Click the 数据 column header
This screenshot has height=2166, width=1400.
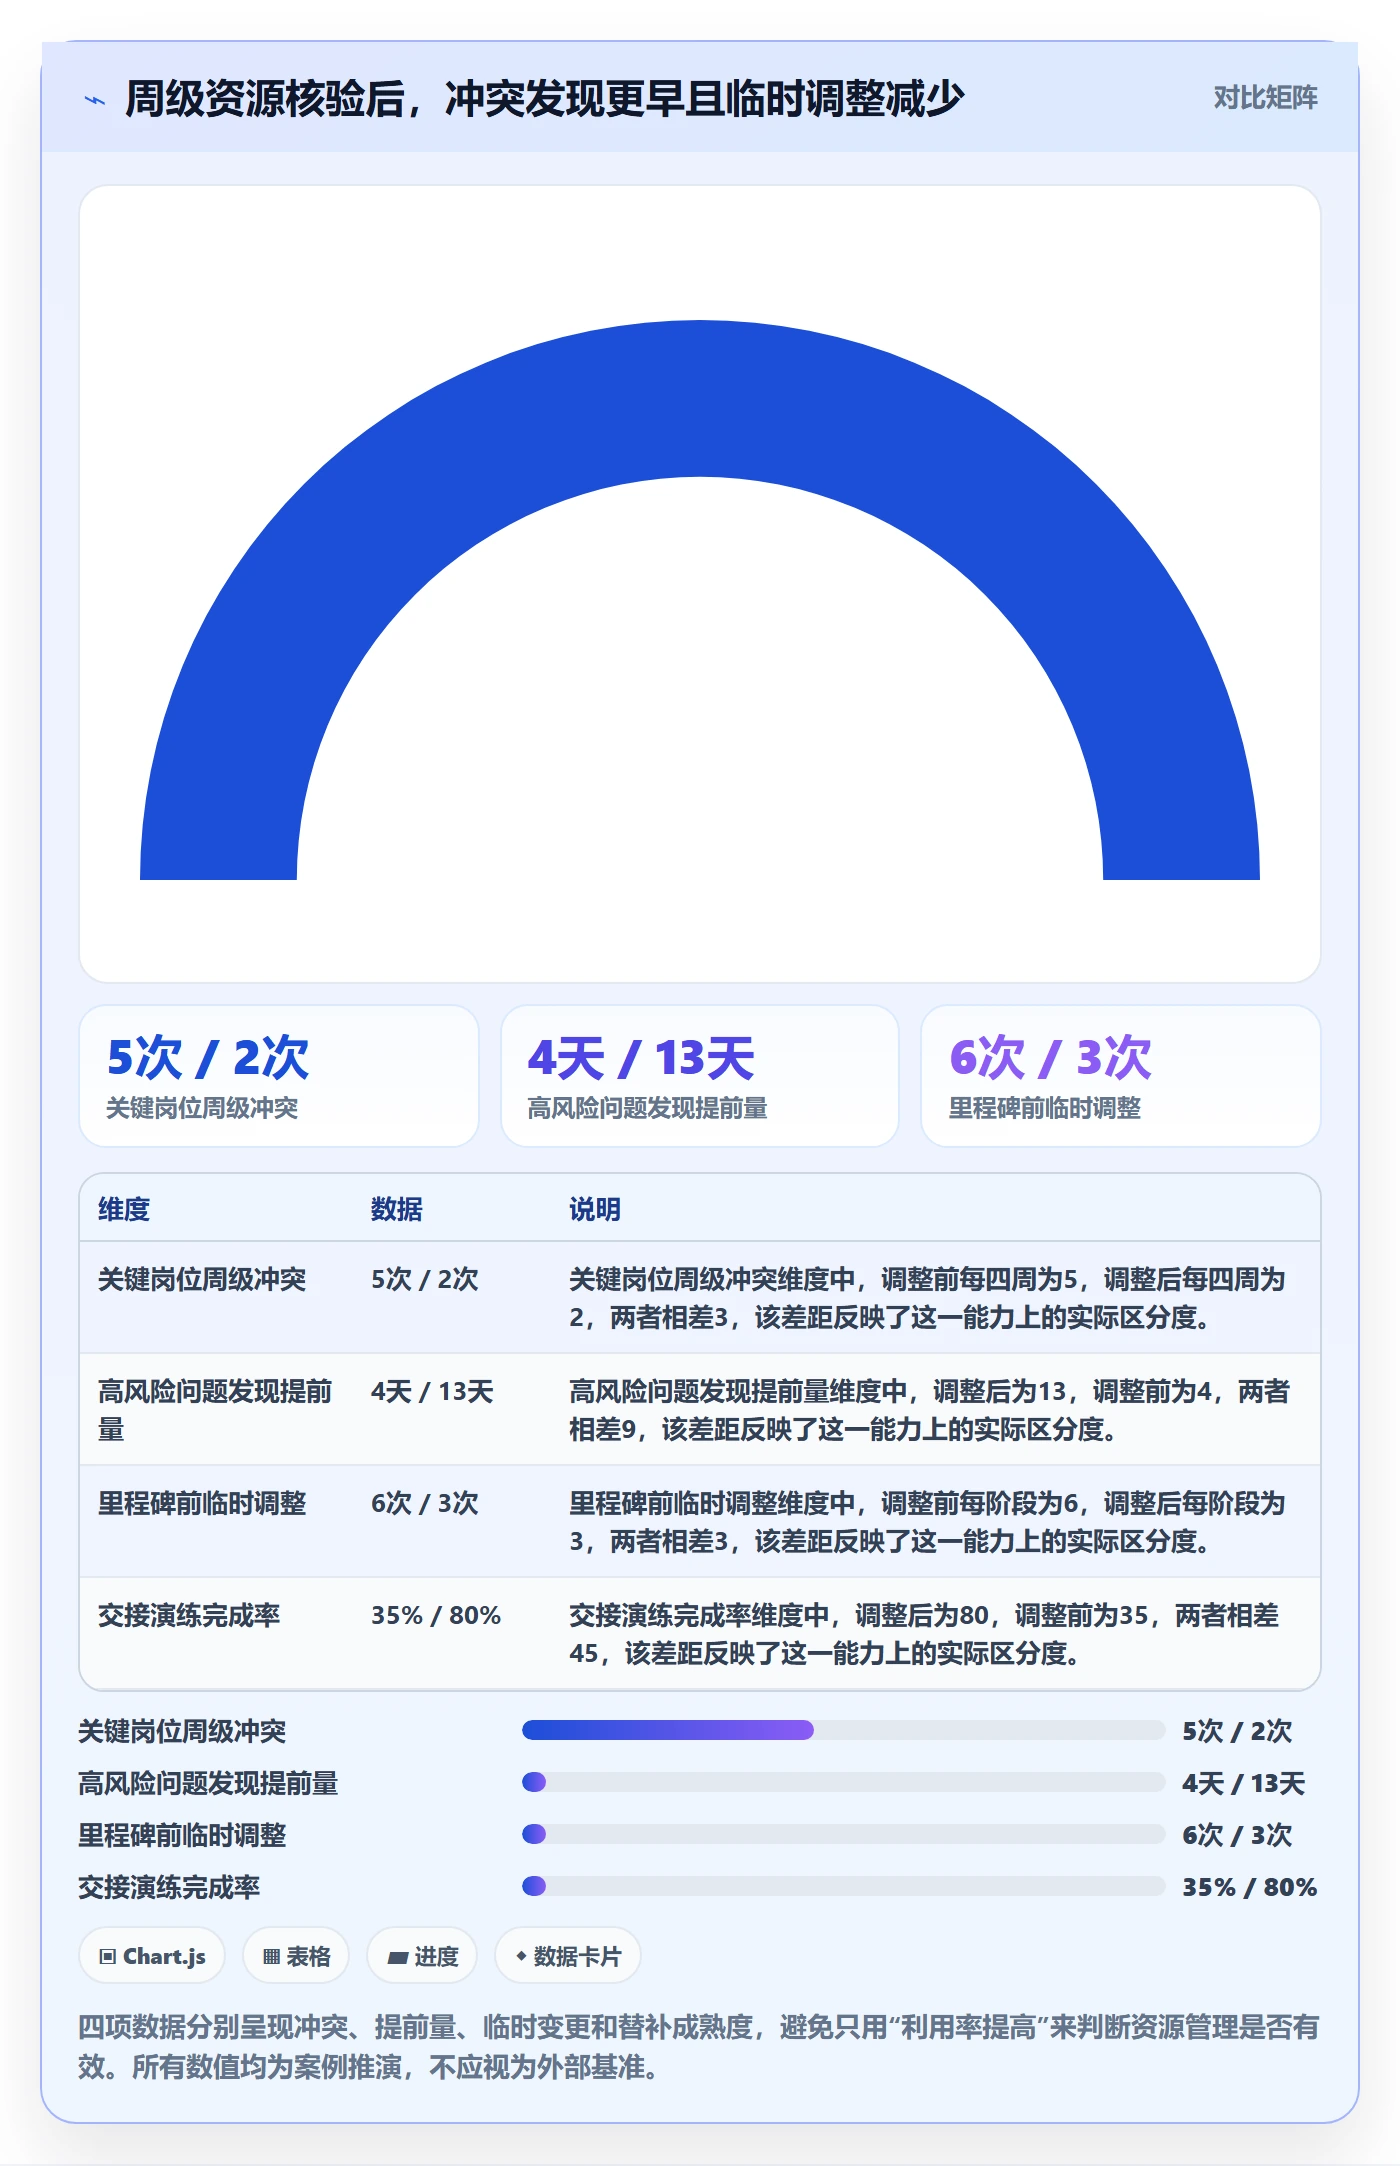click(397, 1209)
